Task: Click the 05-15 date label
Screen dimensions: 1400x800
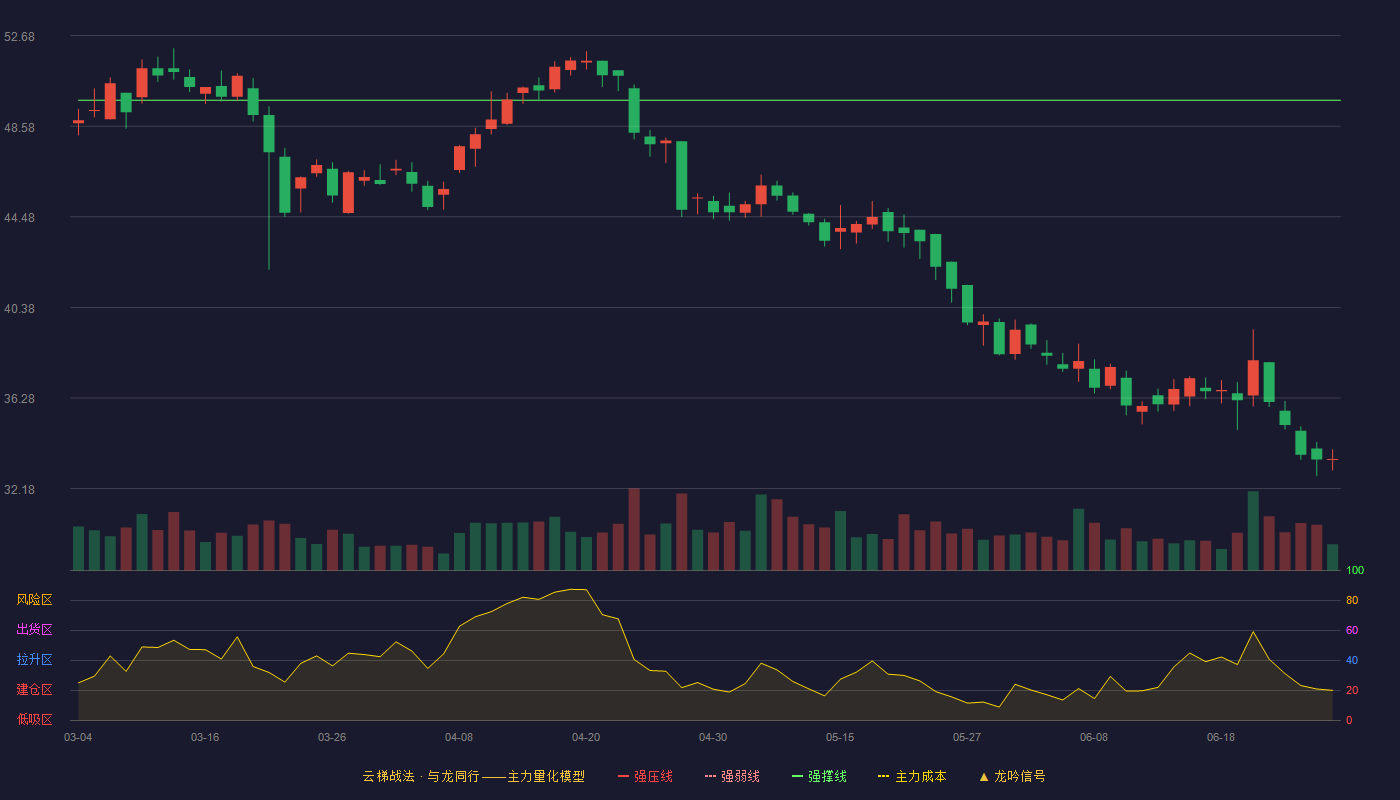Action: pyautogui.click(x=840, y=737)
